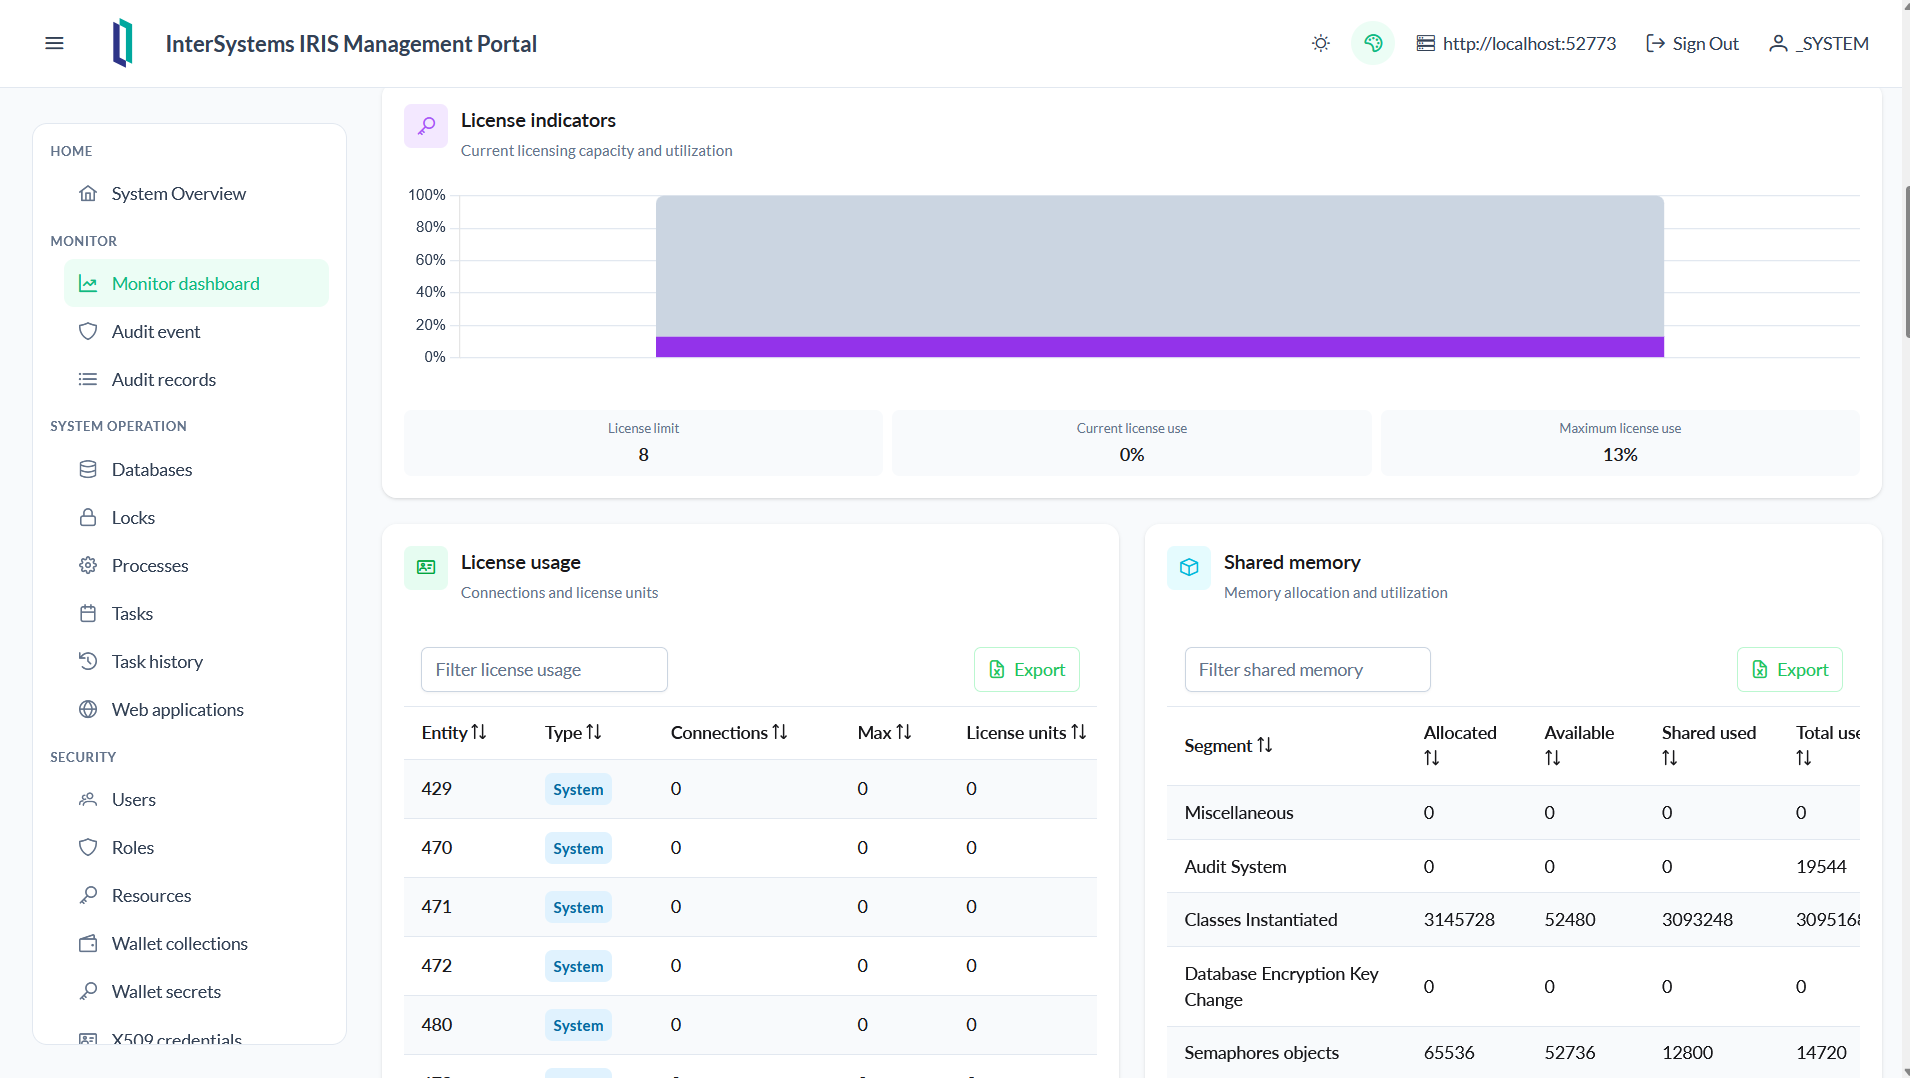
Task: Click the list icon beside Audit records
Action: pos(88,379)
